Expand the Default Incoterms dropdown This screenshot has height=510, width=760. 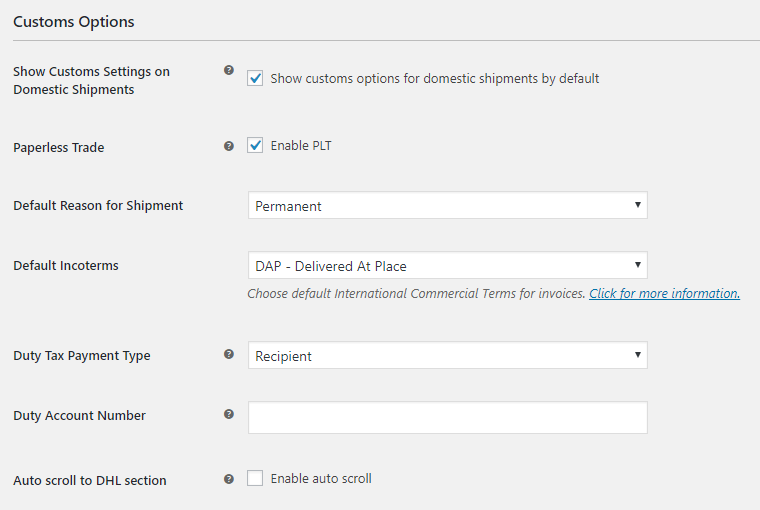pos(447,266)
